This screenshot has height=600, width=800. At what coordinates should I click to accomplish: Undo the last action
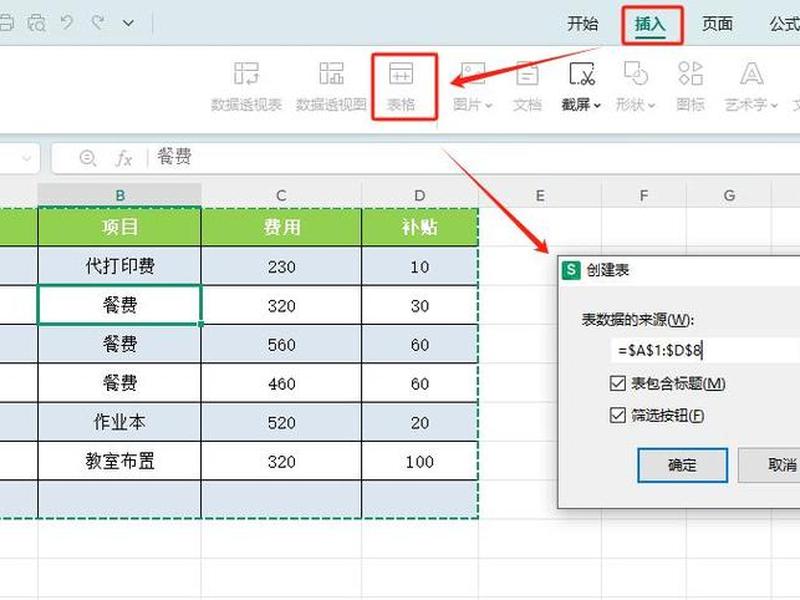[x=67, y=22]
